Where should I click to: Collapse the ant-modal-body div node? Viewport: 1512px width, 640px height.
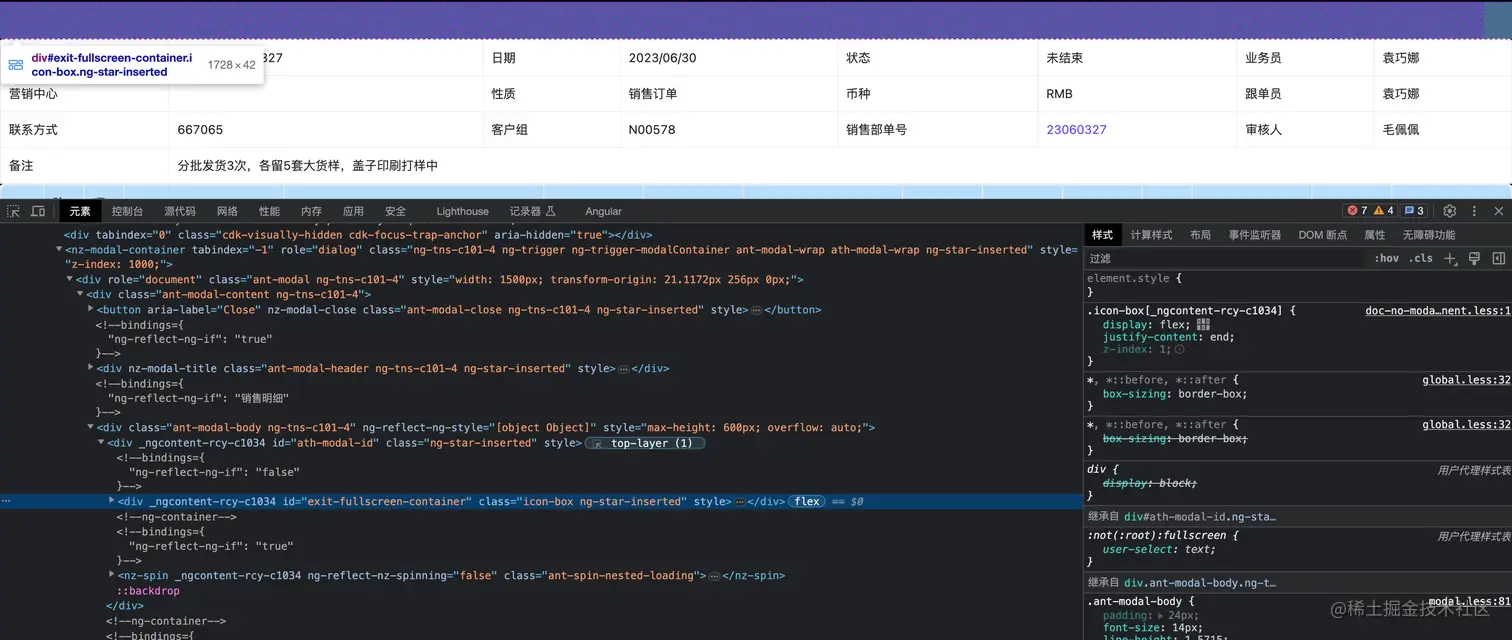tap(91, 428)
